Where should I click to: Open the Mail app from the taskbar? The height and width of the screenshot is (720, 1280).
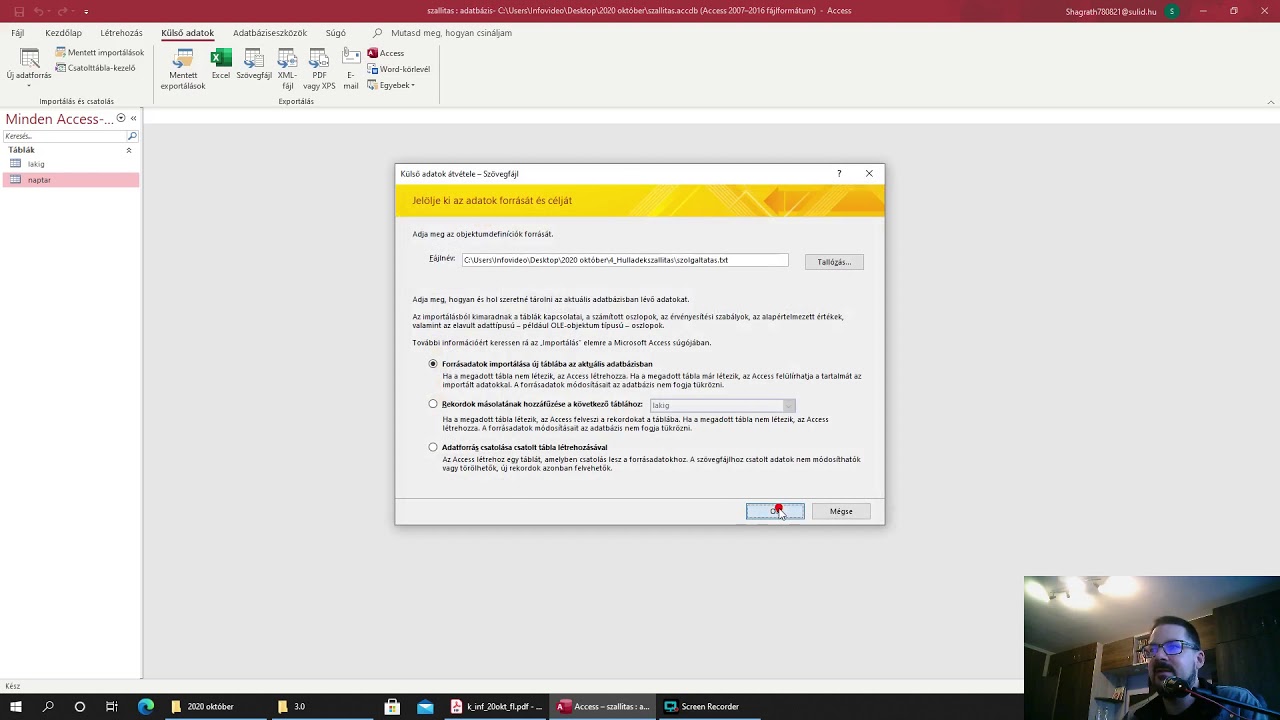(x=425, y=706)
